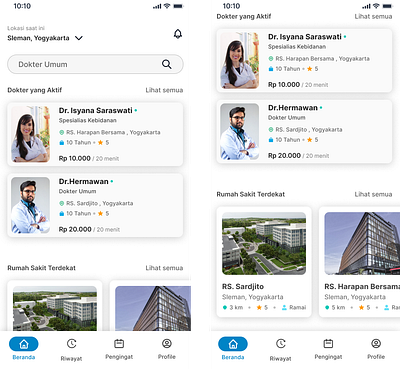400x369 pixels.
Task: Switch to Riwayat tab in left screen
Action: pos(71,349)
